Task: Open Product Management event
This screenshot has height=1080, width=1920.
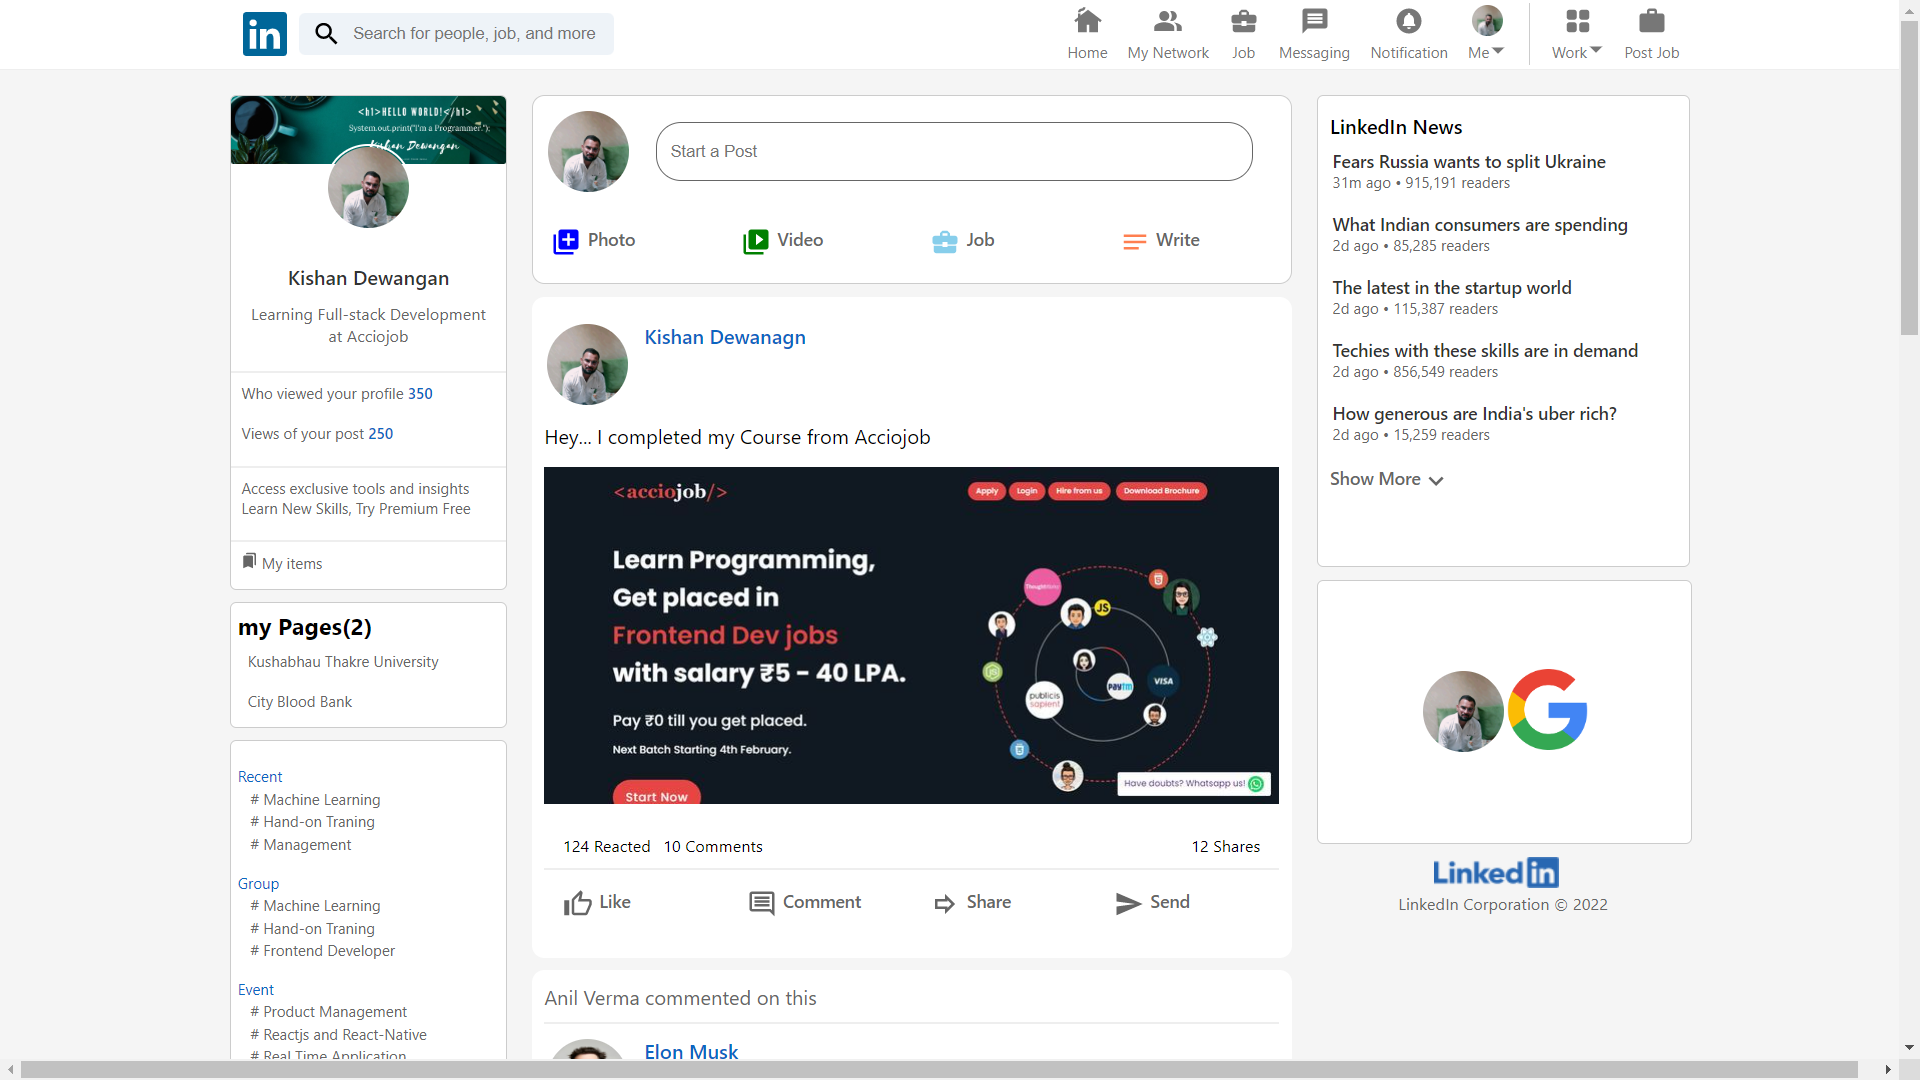Action: [x=328, y=1012]
